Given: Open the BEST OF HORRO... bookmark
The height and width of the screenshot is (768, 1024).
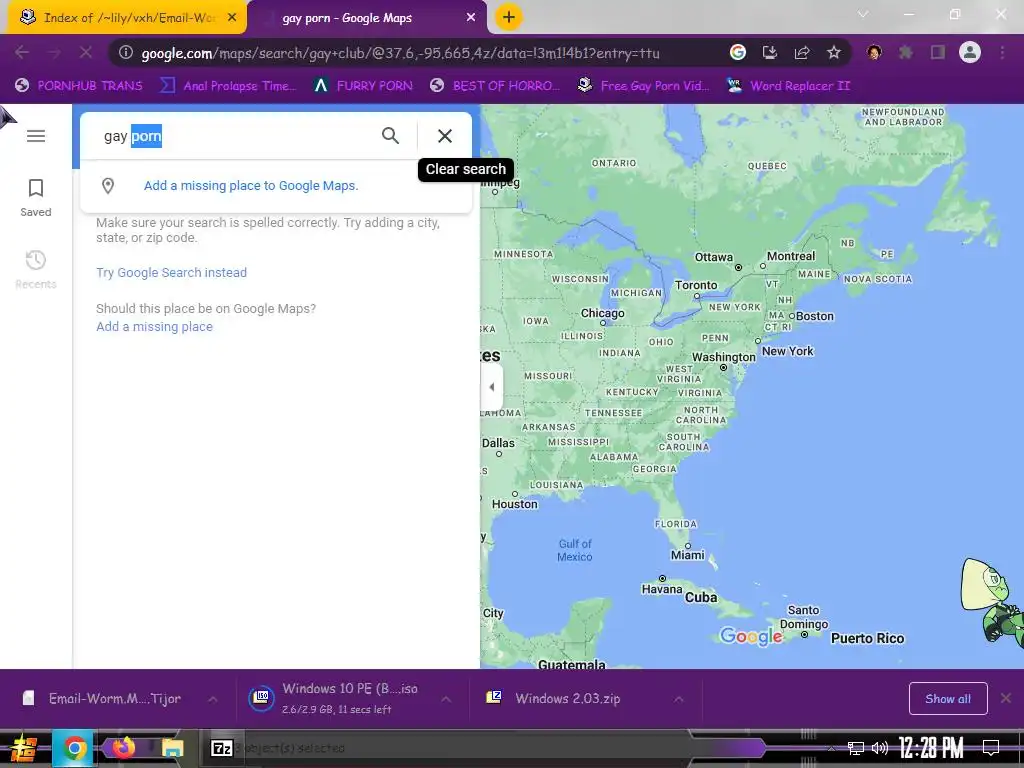Looking at the screenshot, I should [x=495, y=86].
